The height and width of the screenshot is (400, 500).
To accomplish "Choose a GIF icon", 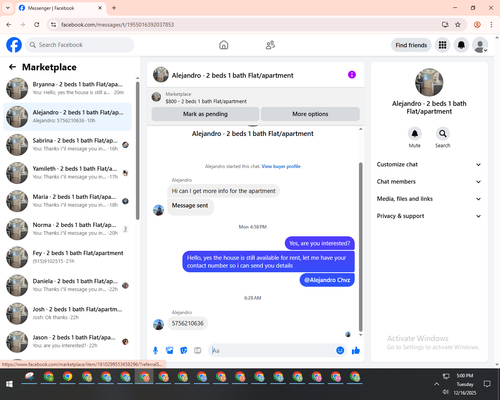I will tap(198, 350).
